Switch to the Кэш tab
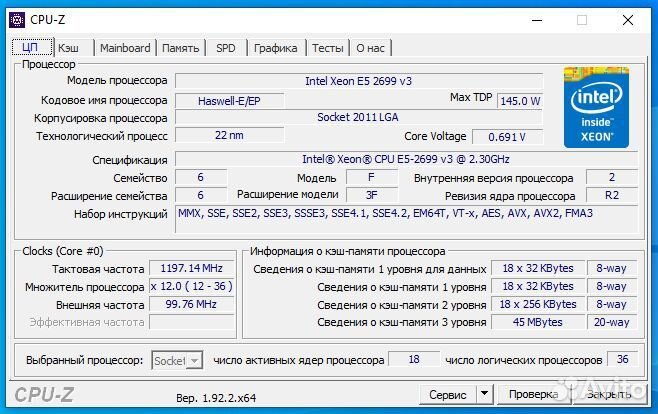 pos(68,48)
